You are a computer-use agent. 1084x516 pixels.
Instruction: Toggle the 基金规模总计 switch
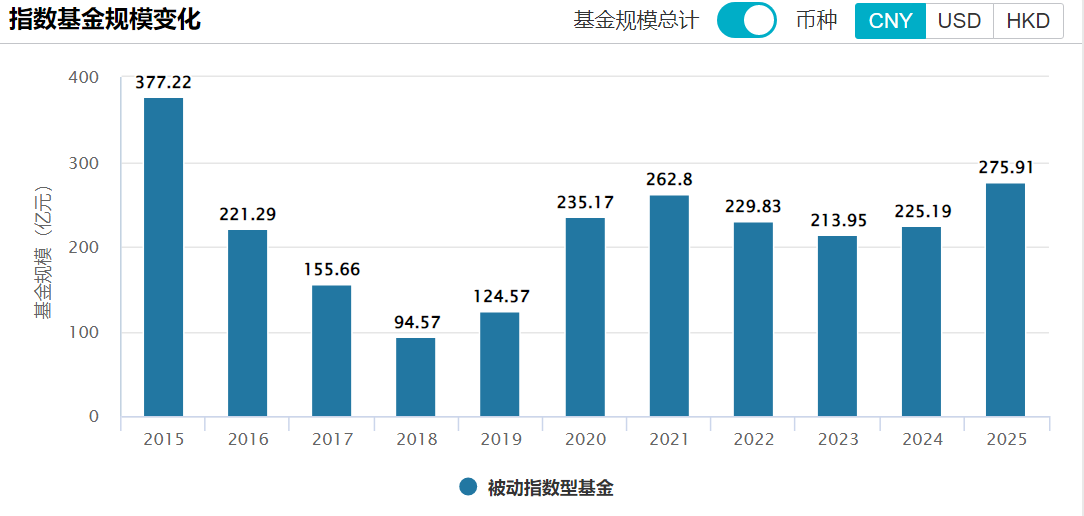click(x=746, y=20)
